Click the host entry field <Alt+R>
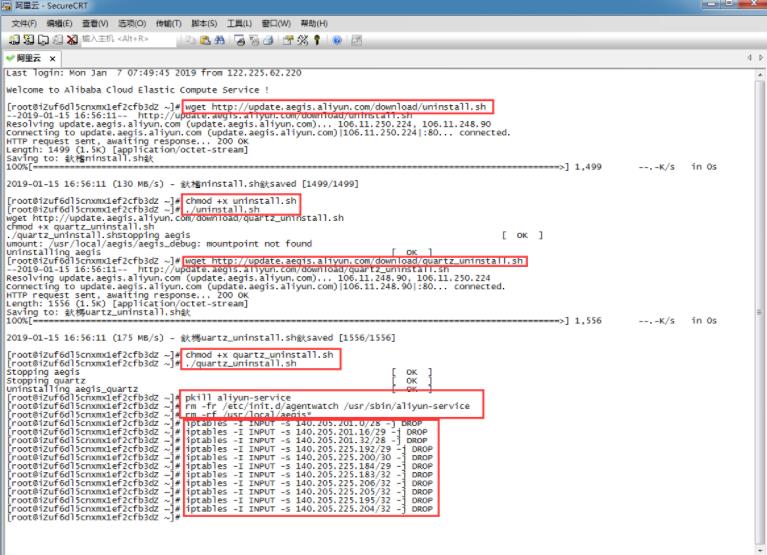767x555 pixels. click(x=128, y=39)
